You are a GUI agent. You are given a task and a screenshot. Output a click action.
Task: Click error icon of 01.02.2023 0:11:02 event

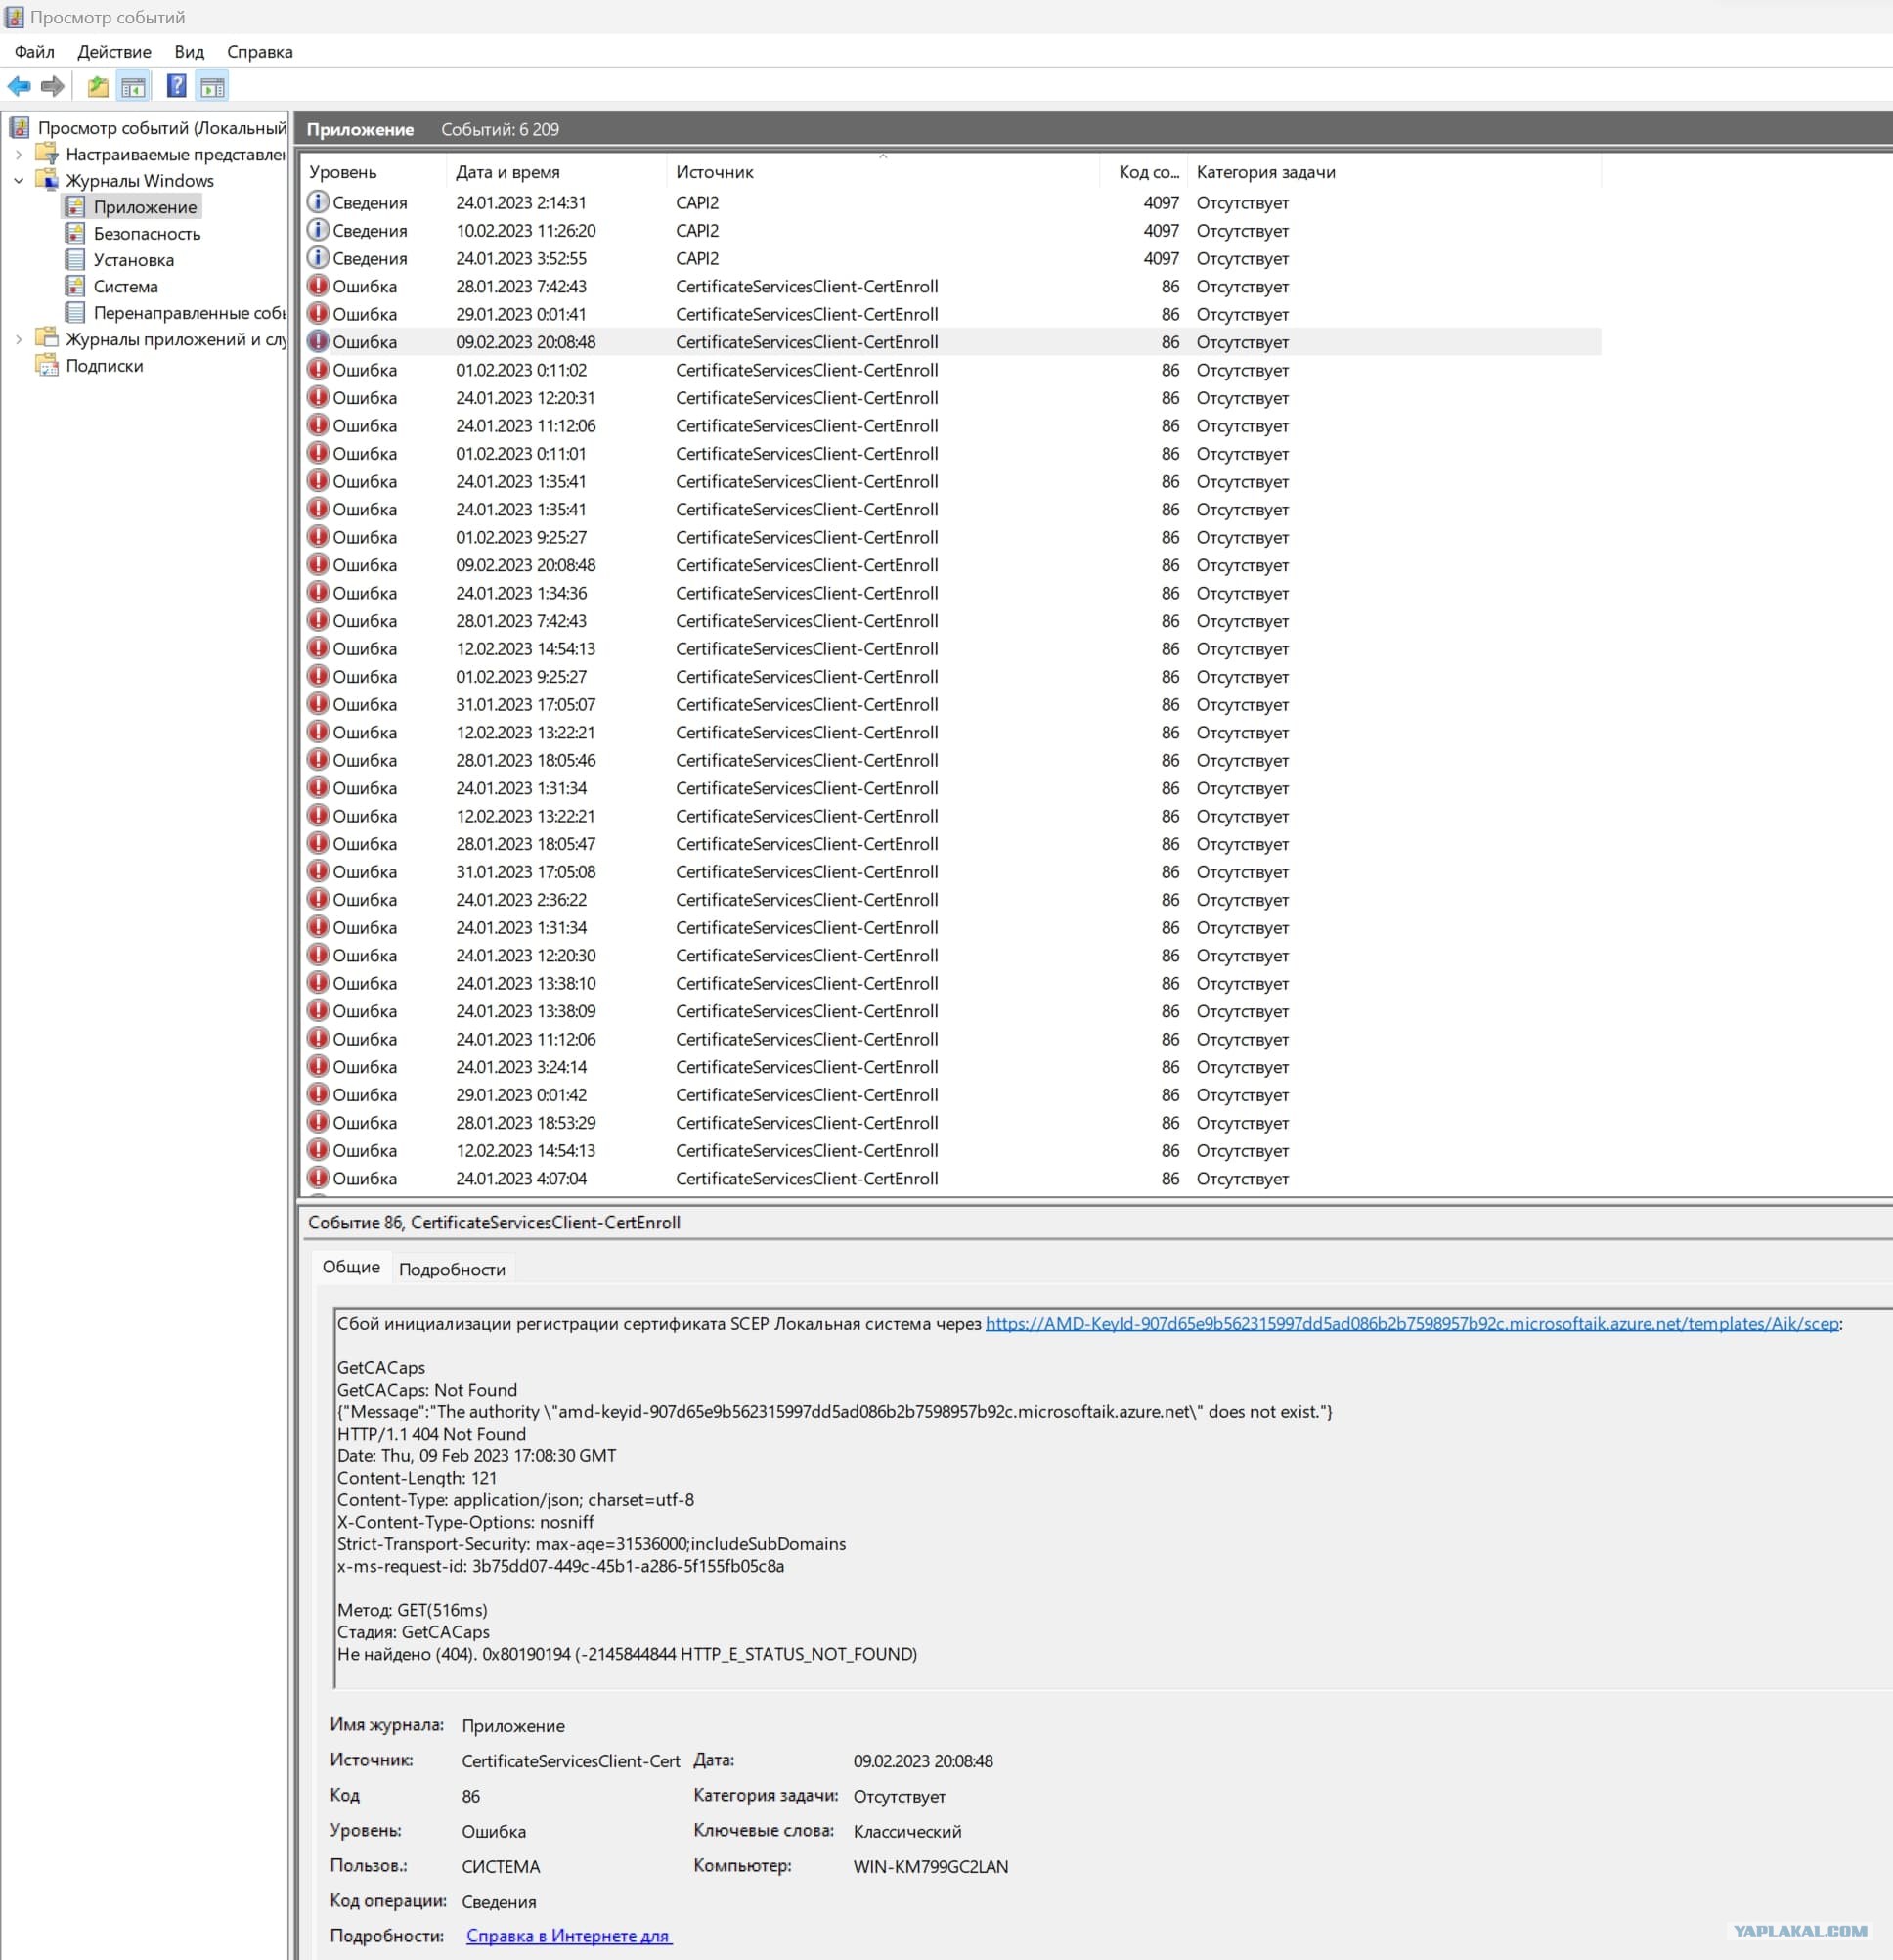pyautogui.click(x=318, y=369)
